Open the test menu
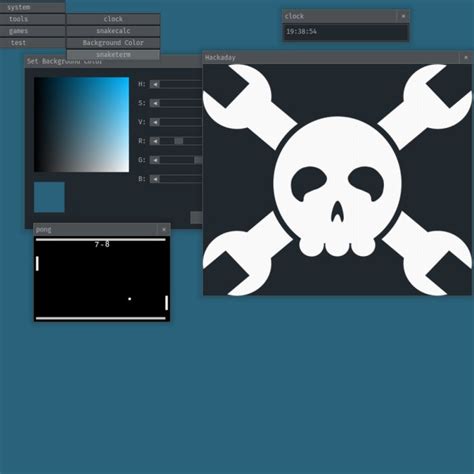Image resolution: width=474 pixels, height=474 pixels. pyautogui.click(x=32, y=43)
